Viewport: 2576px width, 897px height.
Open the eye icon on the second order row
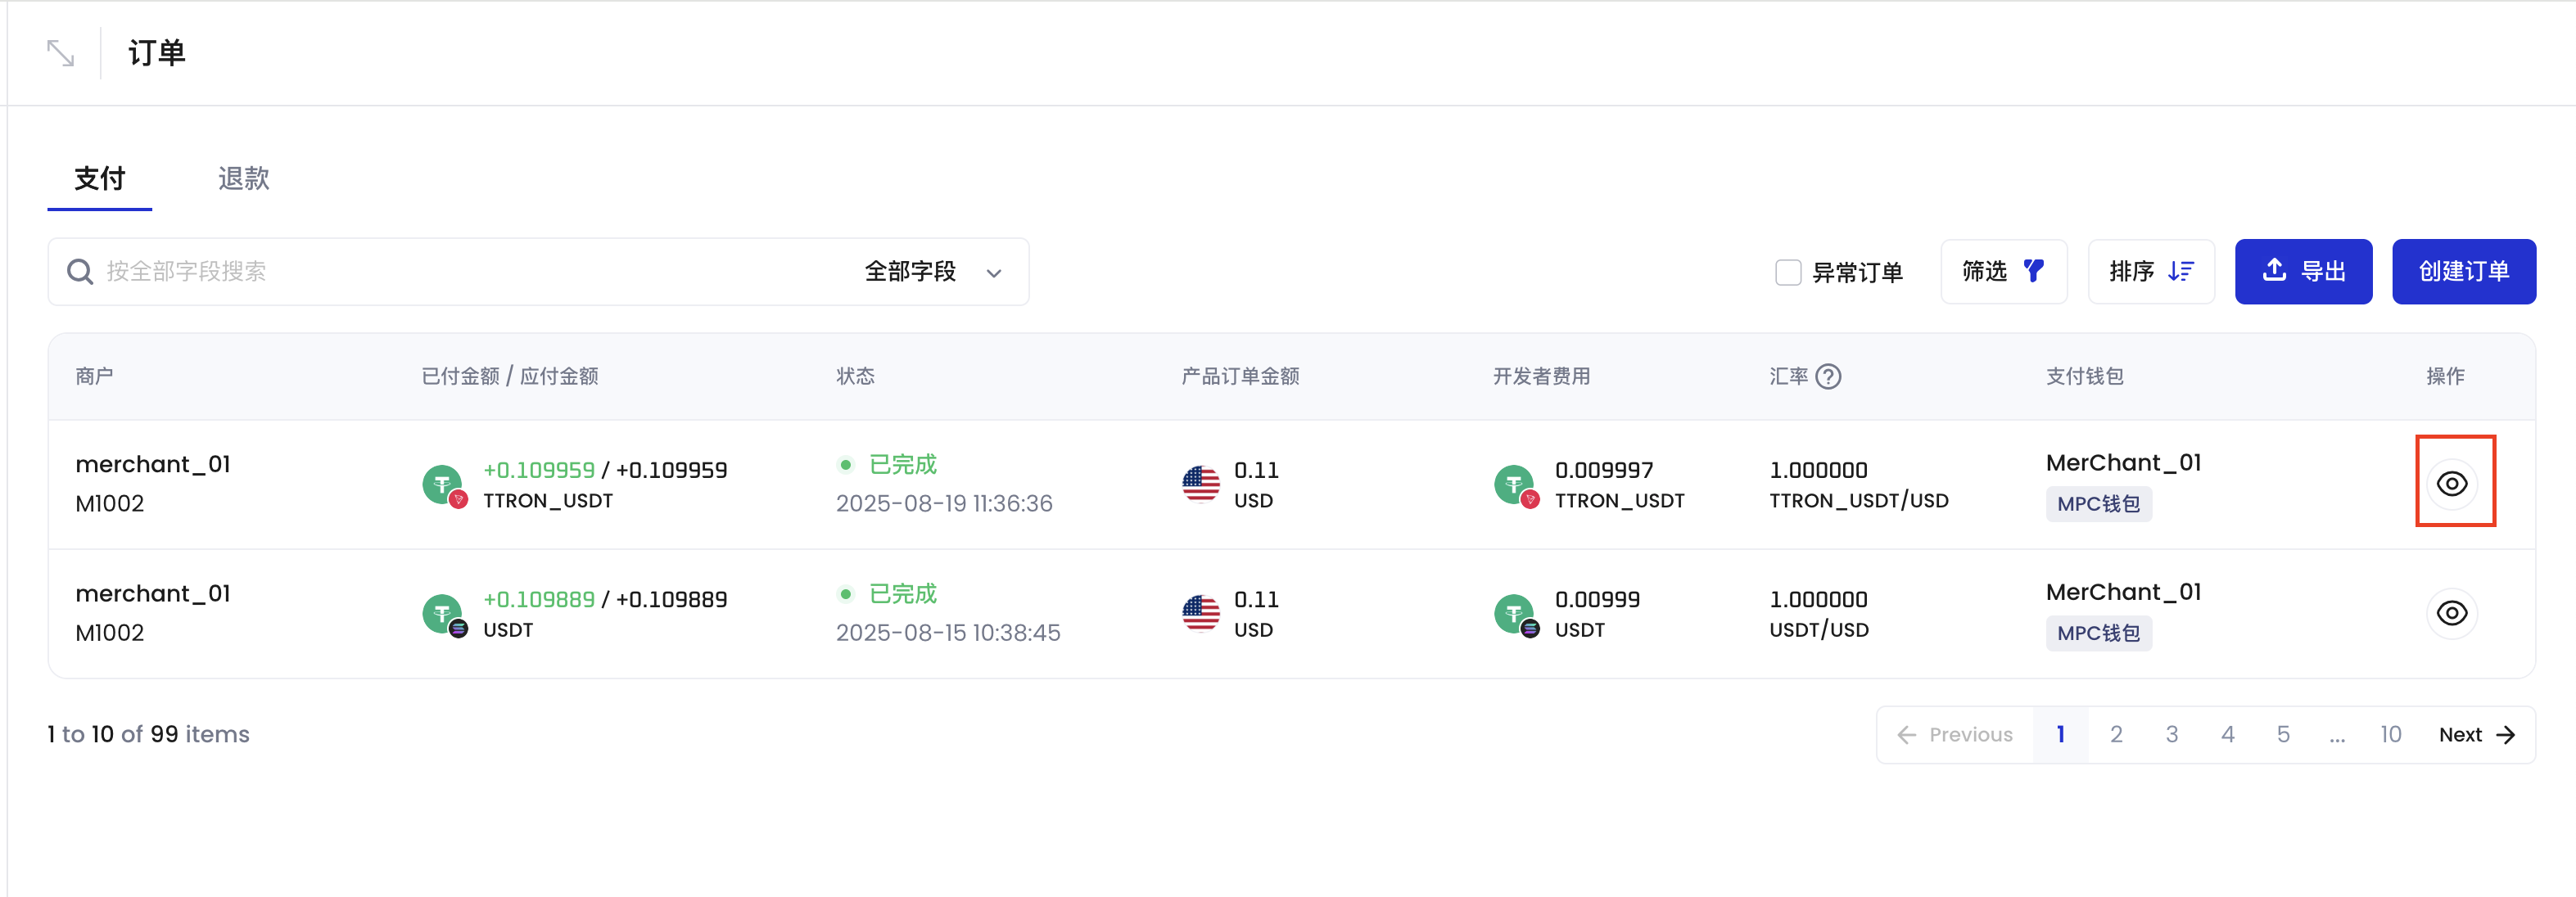(x=2452, y=613)
